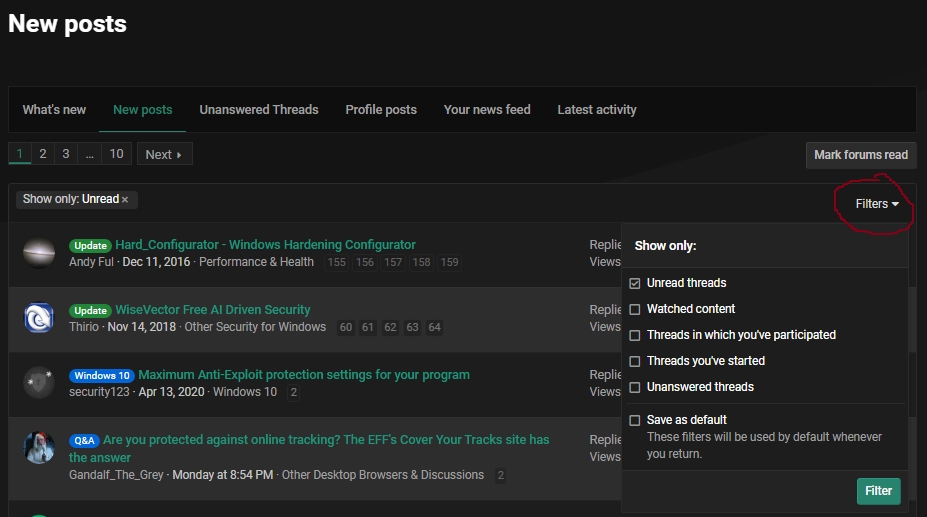Open security123's avatar
Image resolution: width=927 pixels, height=517 pixels.
[x=39, y=383]
